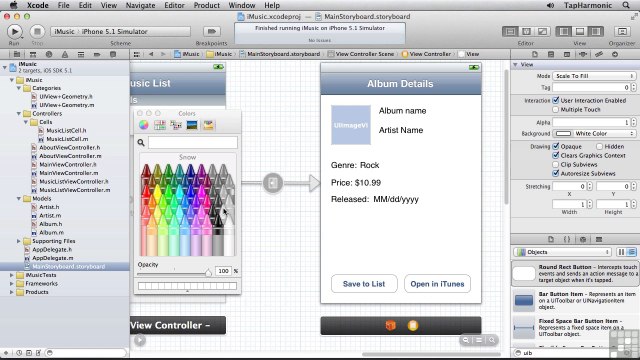This screenshot has width=640, height=360.
Task: Open the File menu
Action: [x=63, y=5]
